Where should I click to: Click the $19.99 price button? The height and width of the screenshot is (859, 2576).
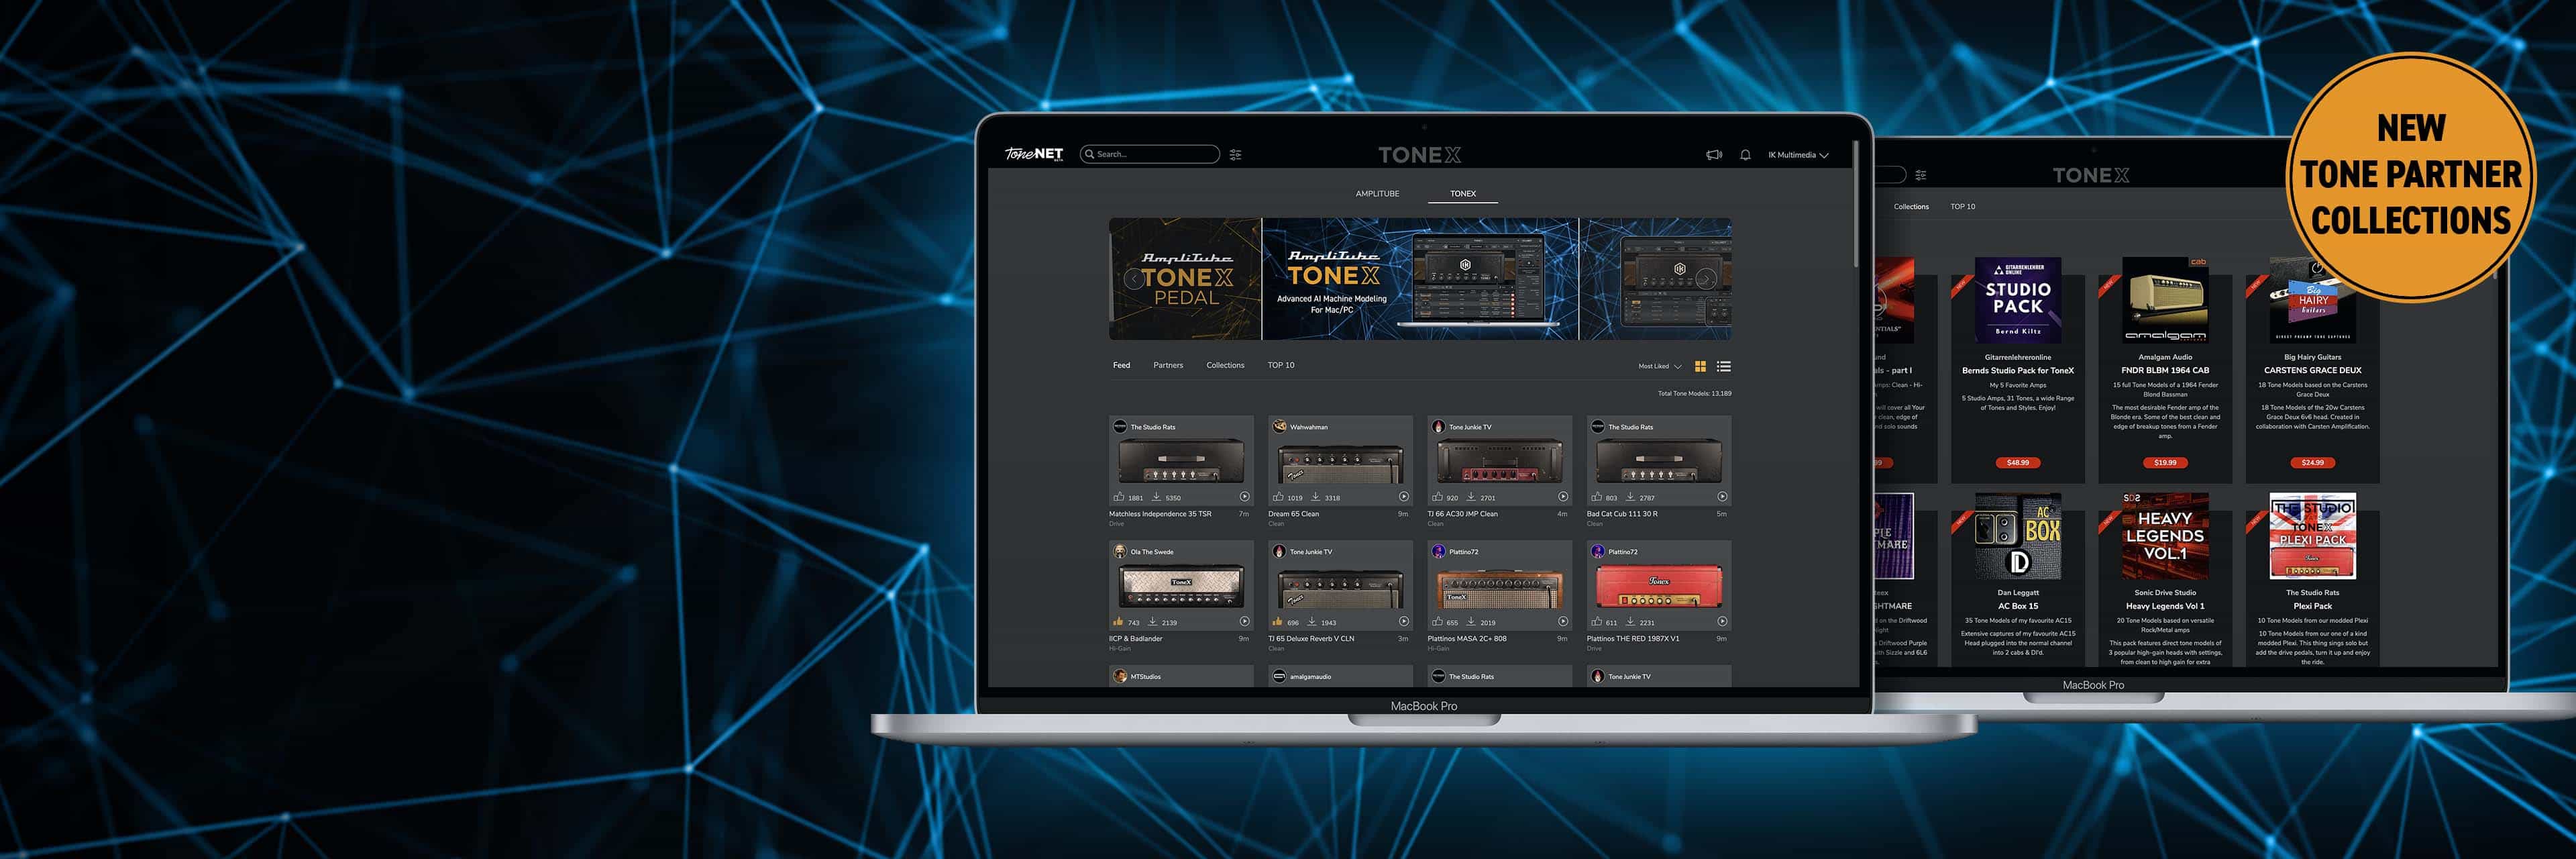(x=2165, y=463)
